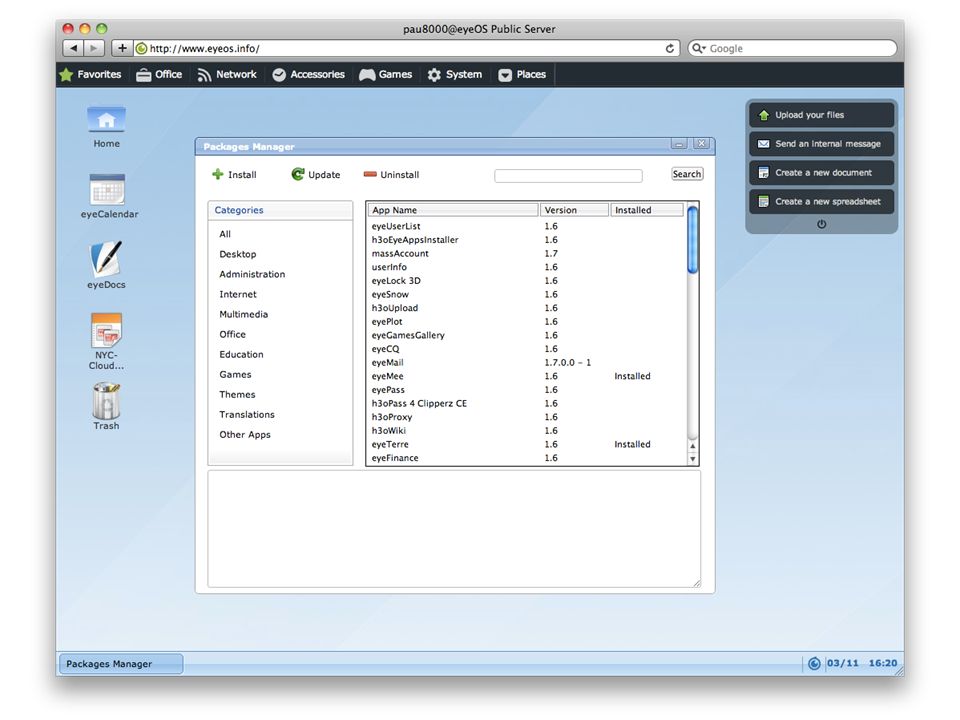This screenshot has height=720, width=960.
Task: Select the Translations category
Action: [247, 414]
